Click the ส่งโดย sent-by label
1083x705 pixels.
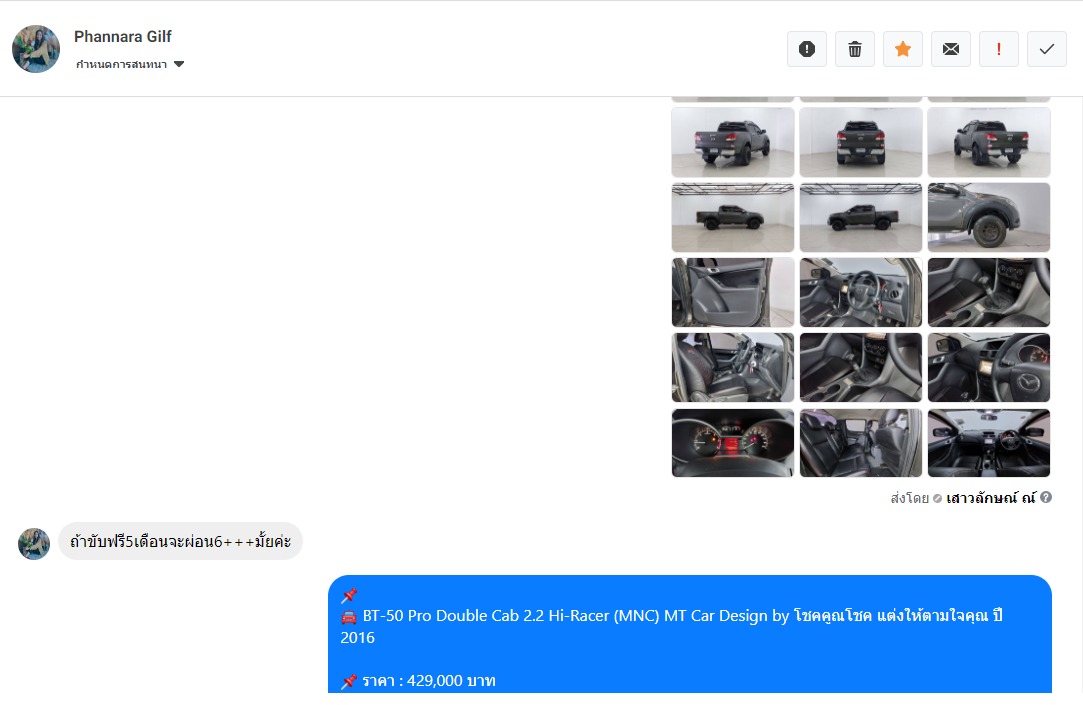(909, 498)
